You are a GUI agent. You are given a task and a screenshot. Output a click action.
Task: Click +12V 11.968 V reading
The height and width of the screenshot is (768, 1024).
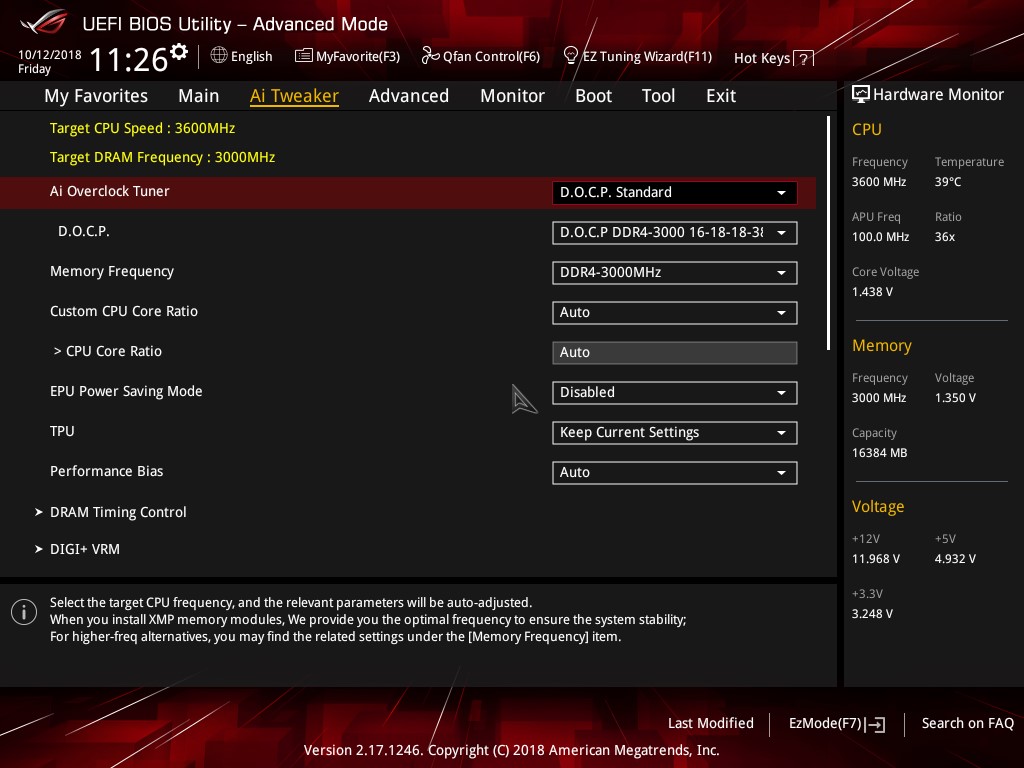click(876, 558)
